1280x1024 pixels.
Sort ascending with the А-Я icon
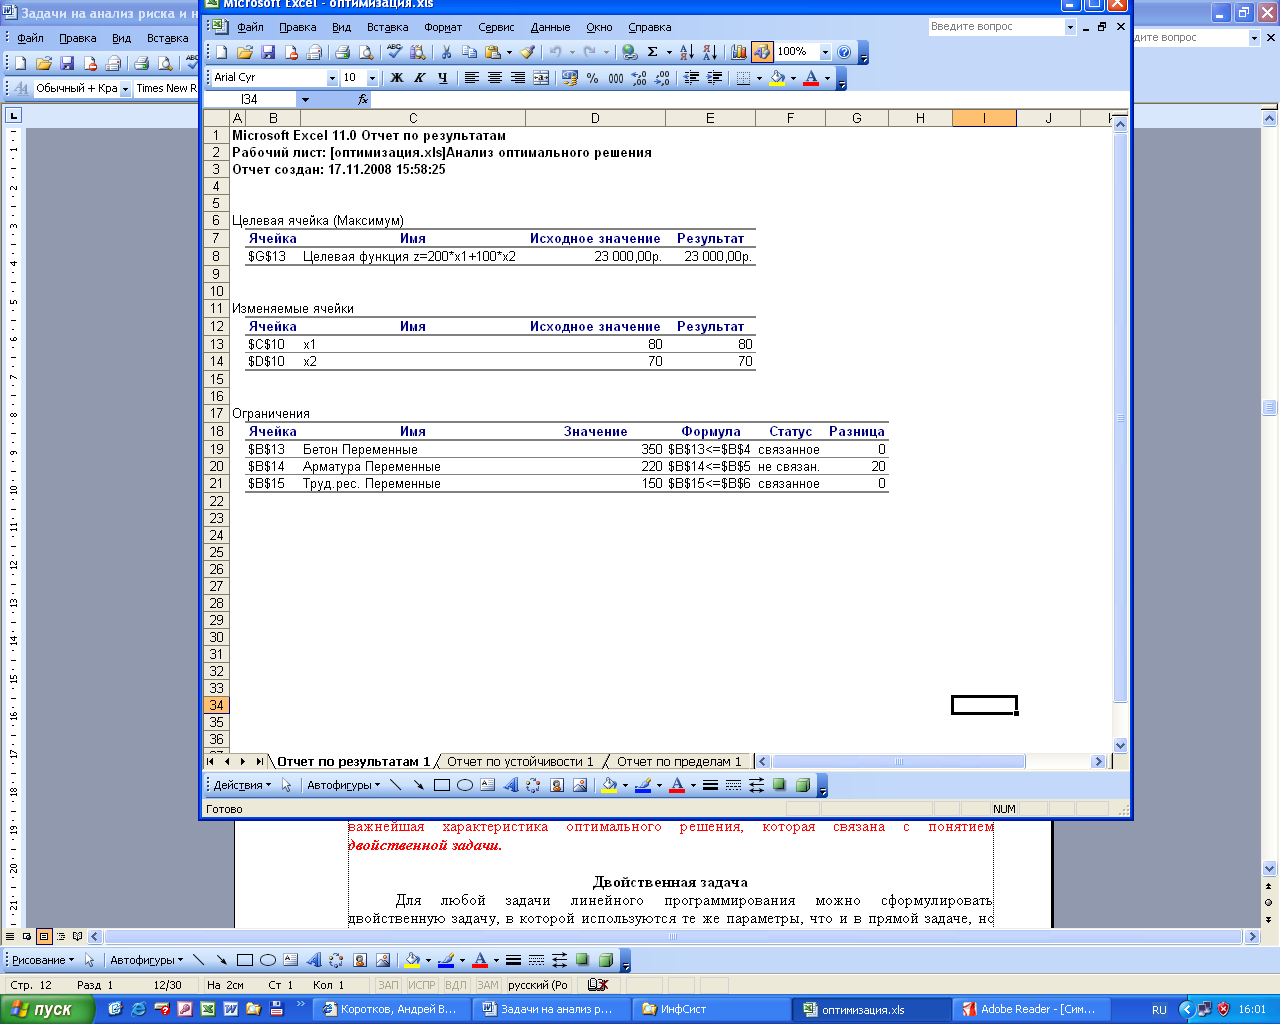687,52
